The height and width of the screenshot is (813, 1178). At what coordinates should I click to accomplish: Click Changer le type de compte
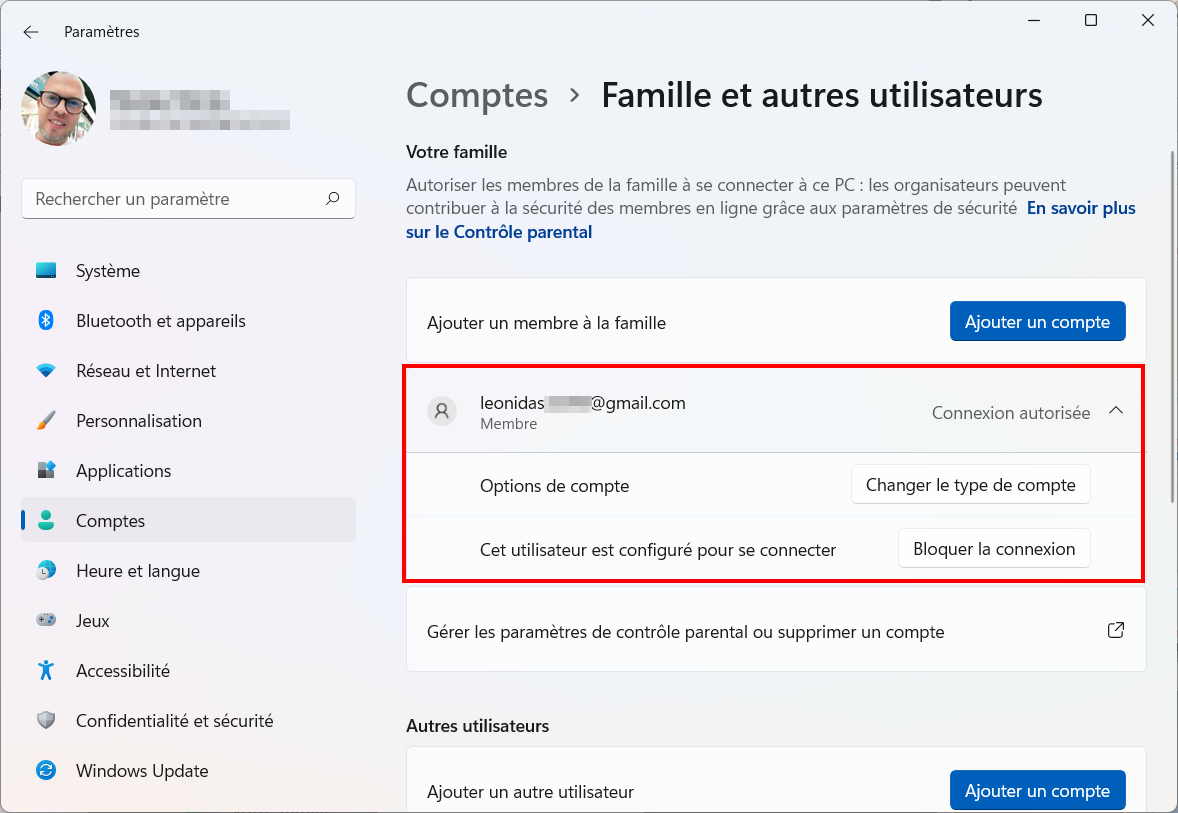coord(971,485)
